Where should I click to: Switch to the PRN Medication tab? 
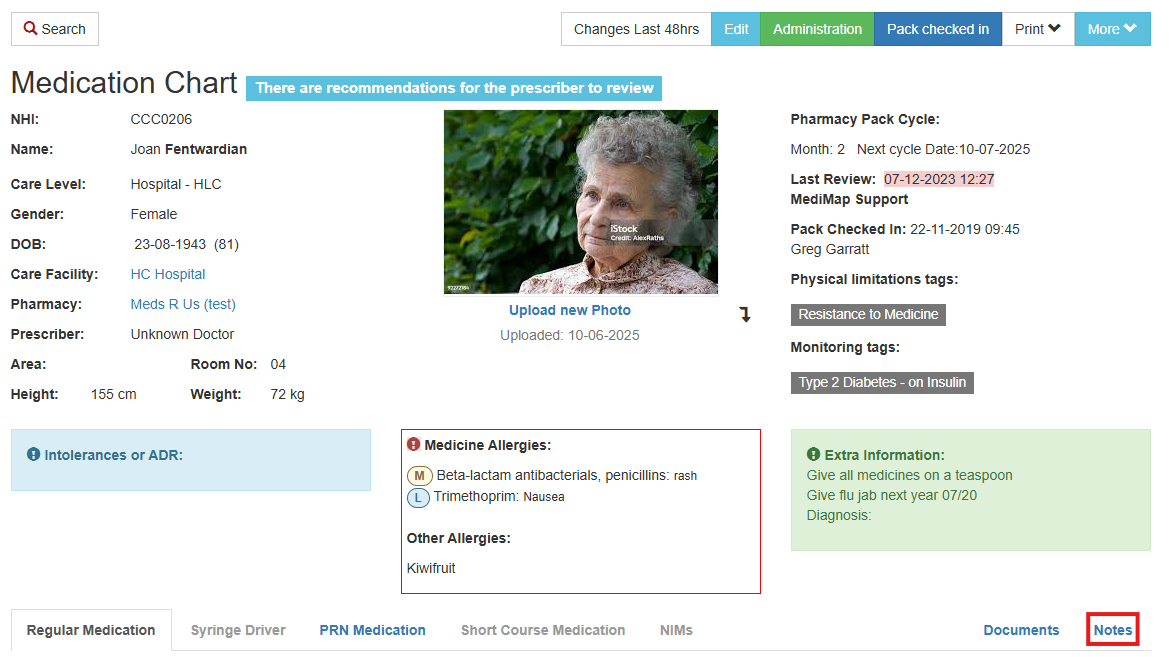point(372,630)
